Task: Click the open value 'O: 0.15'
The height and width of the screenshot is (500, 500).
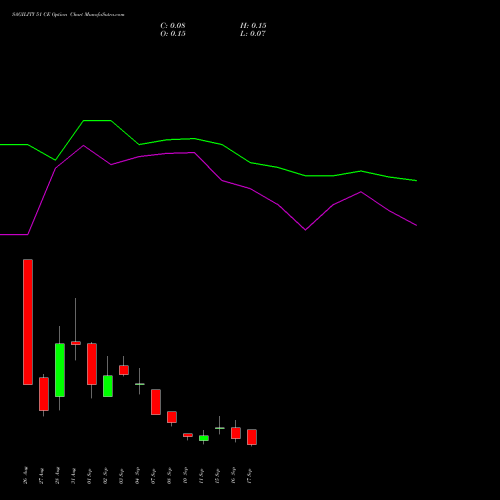Action: [173, 34]
